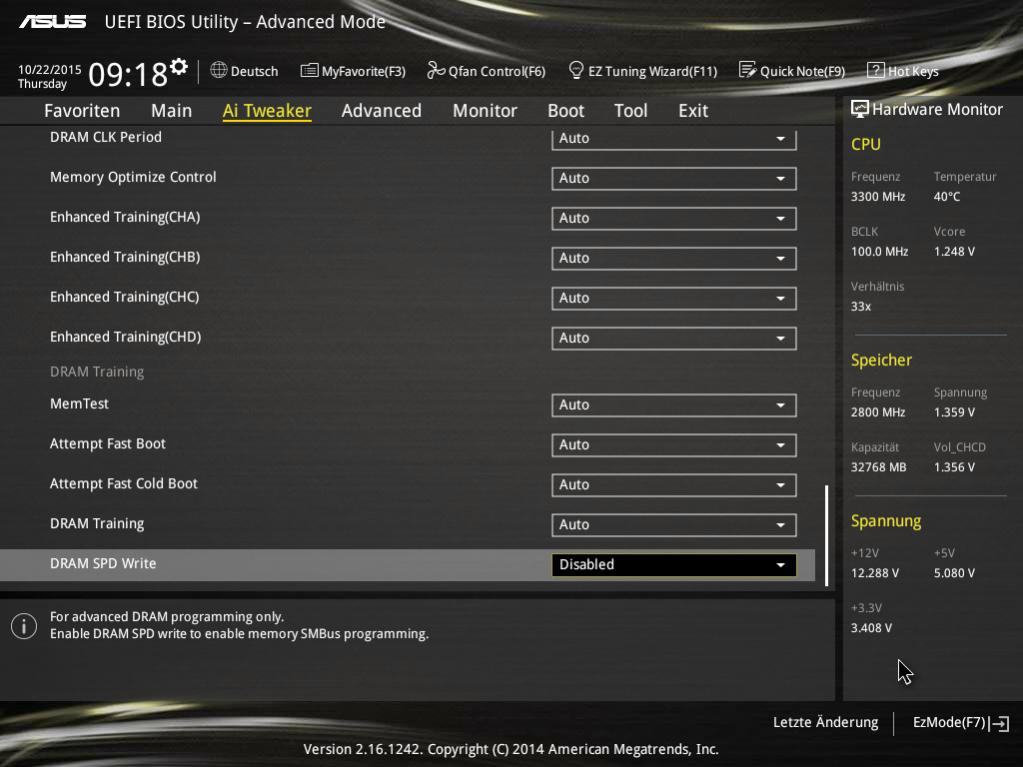Open the DRAM SPD Write dropdown
Screen dimensions: 1023x767
(673, 565)
